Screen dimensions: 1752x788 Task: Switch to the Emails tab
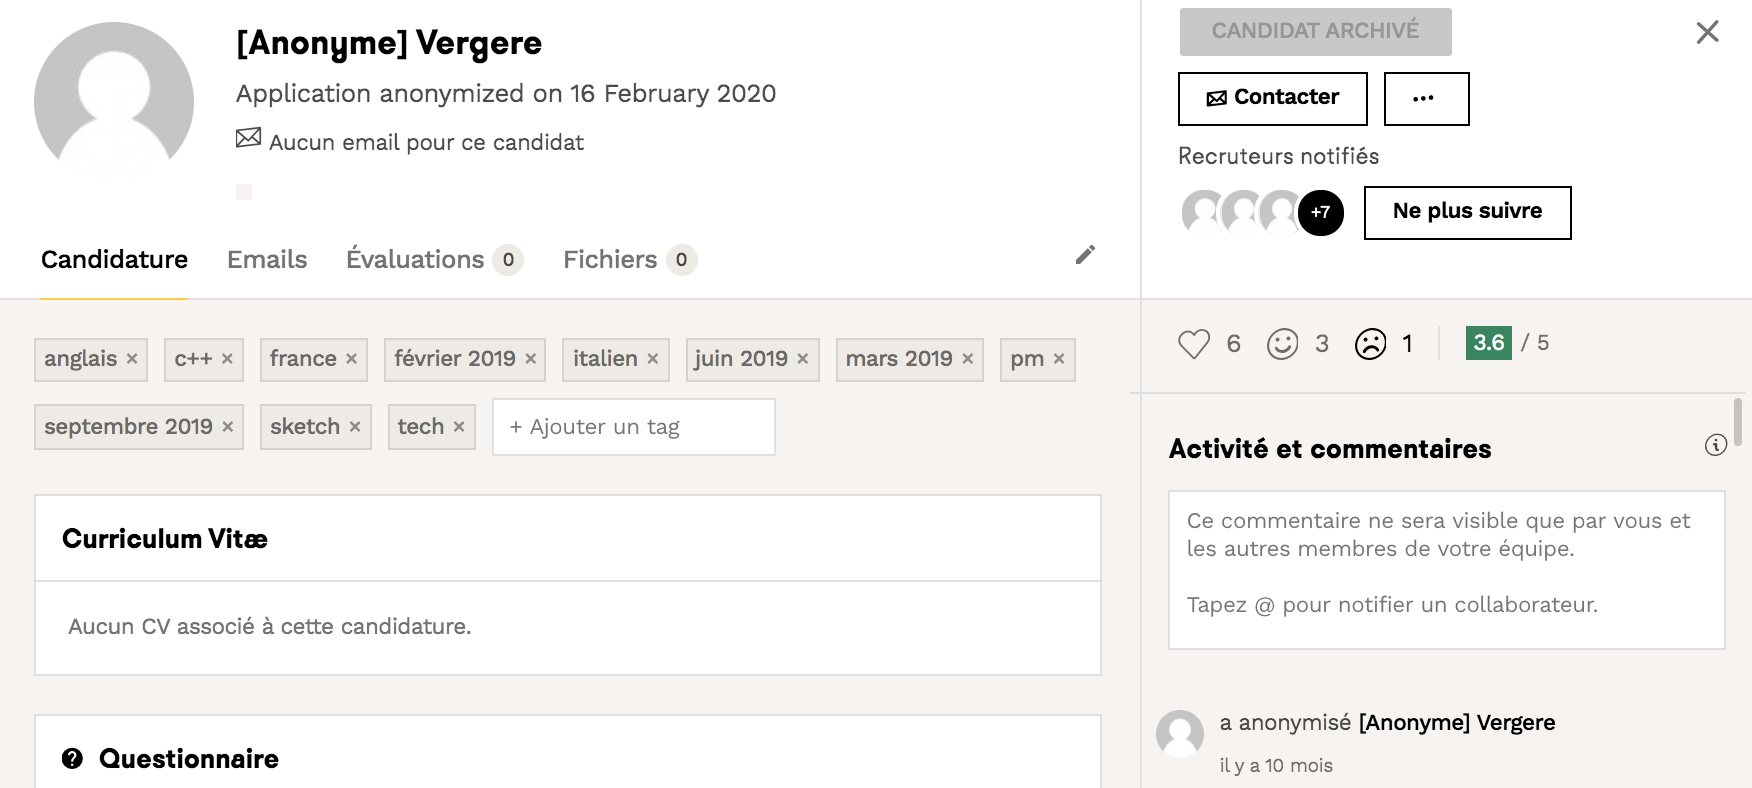point(267,260)
